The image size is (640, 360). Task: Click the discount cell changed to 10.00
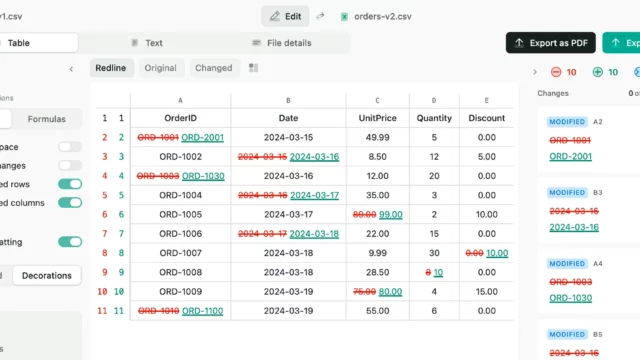pos(487,253)
